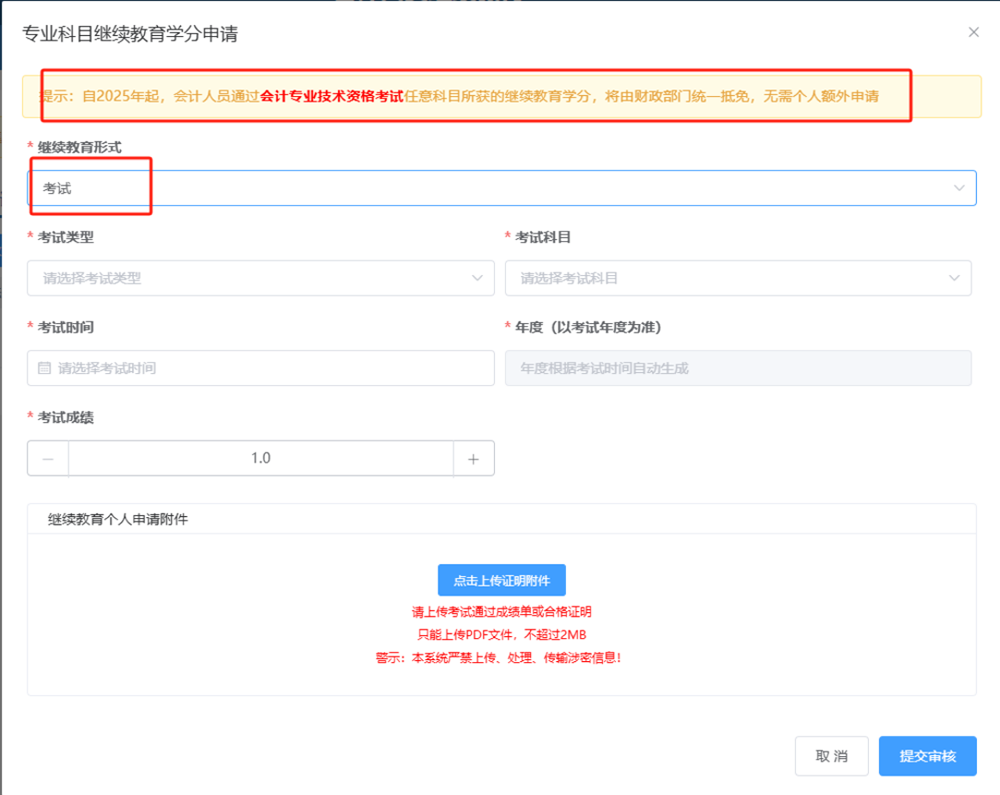Click the 取消 button

[x=831, y=756]
